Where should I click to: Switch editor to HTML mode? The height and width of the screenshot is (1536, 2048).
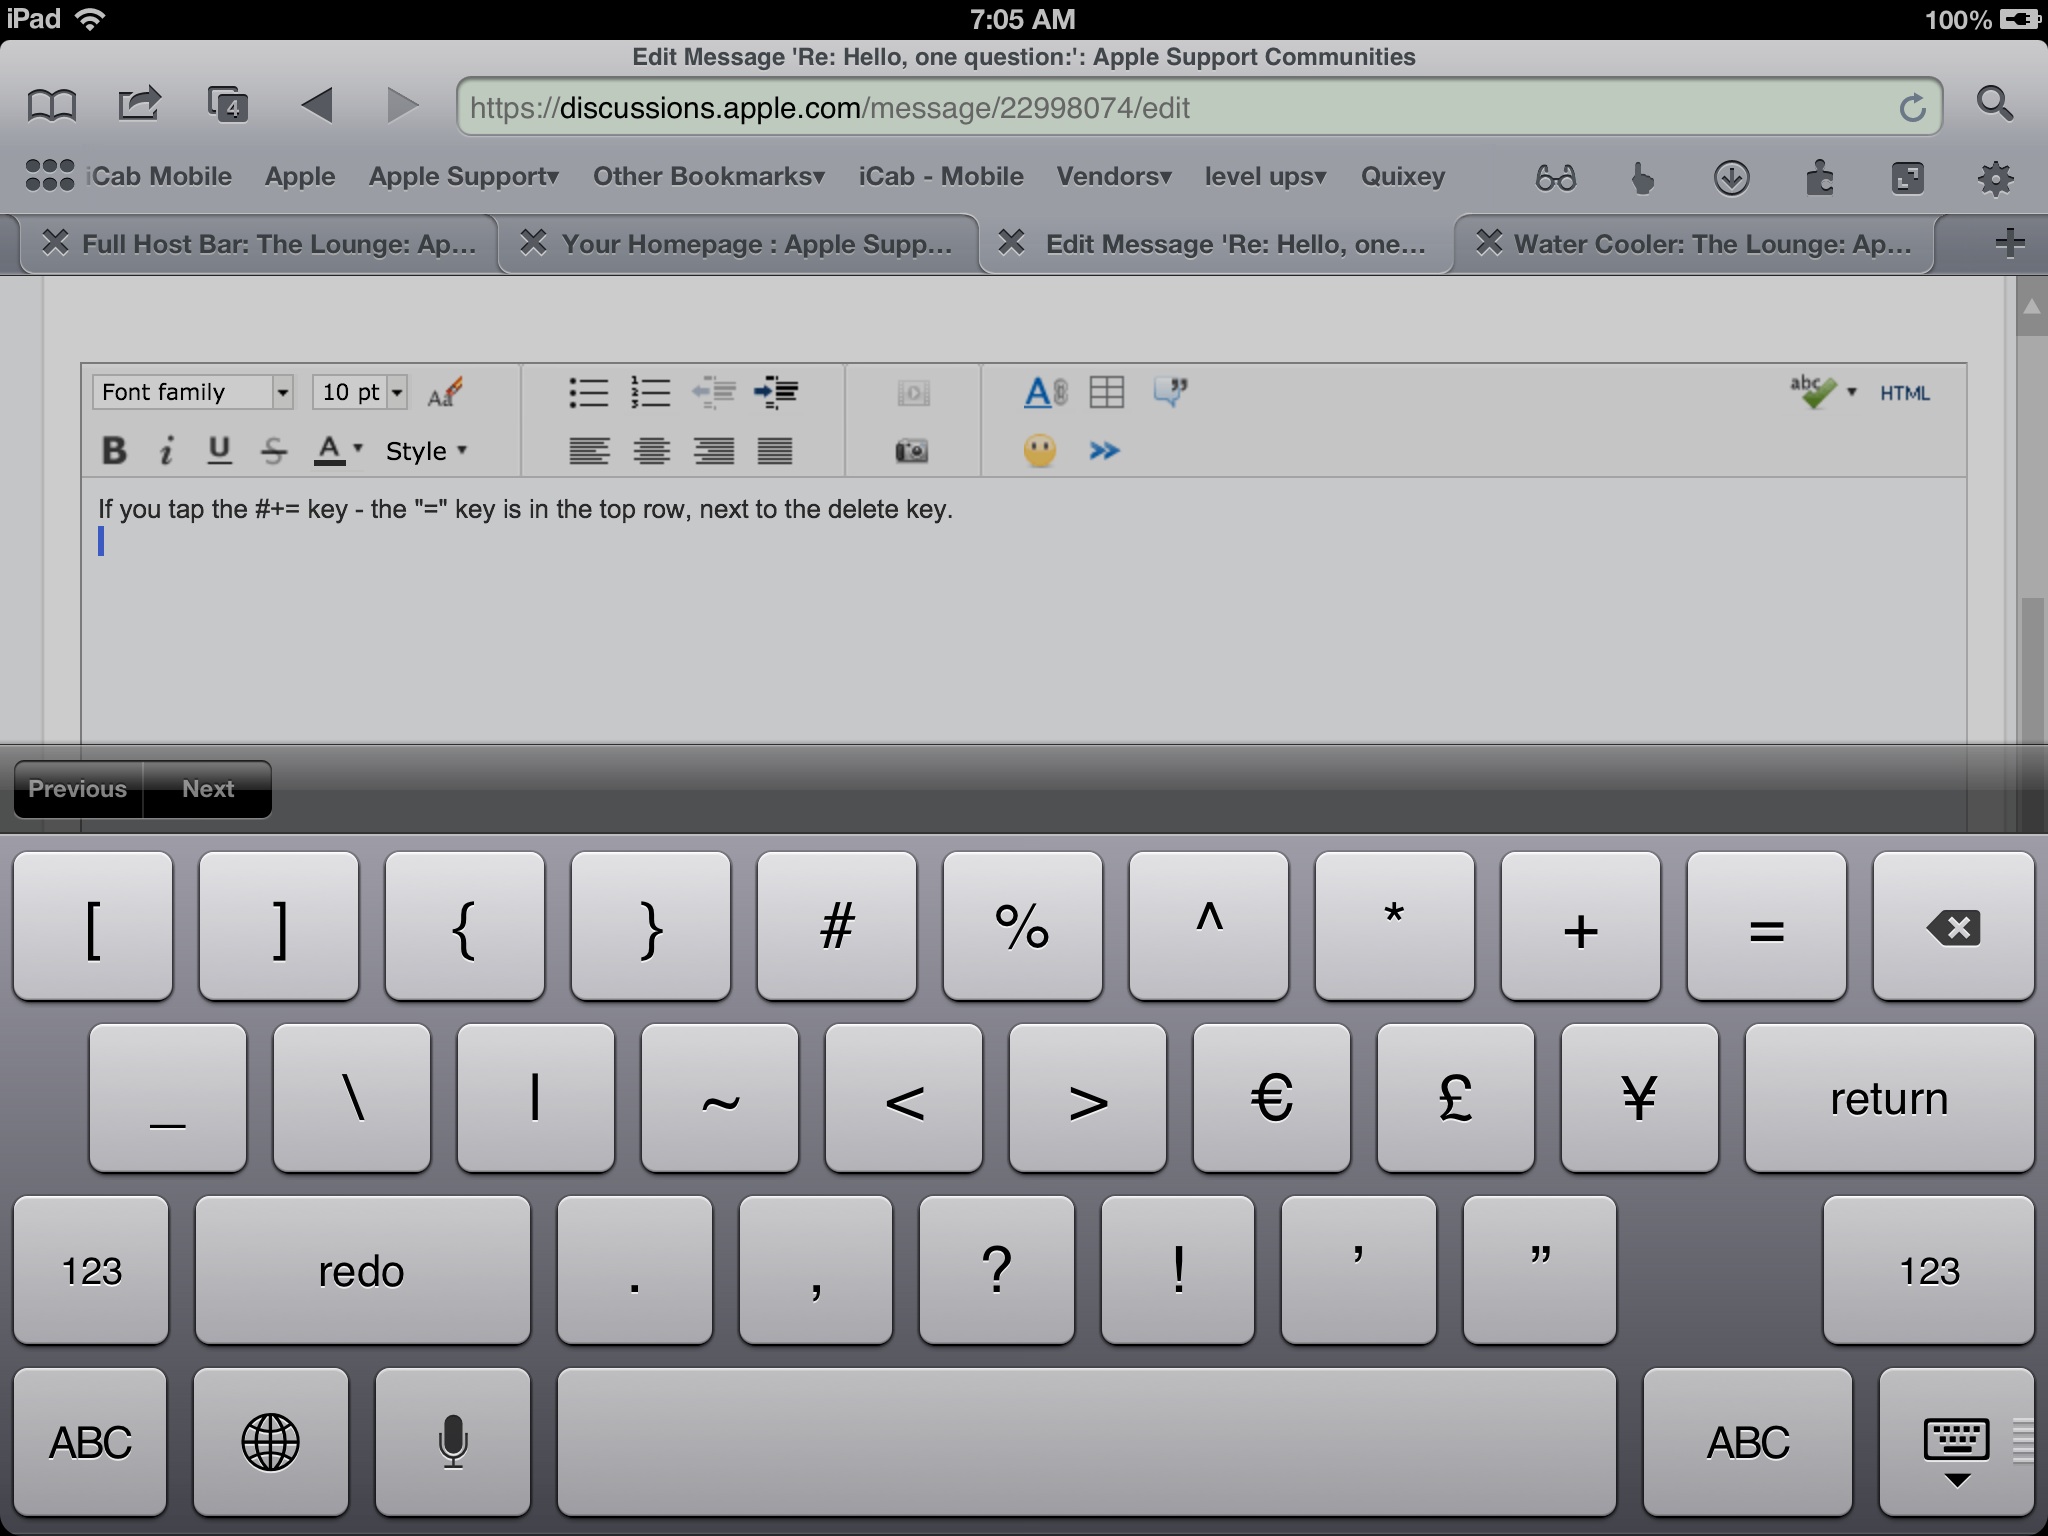tap(1904, 393)
